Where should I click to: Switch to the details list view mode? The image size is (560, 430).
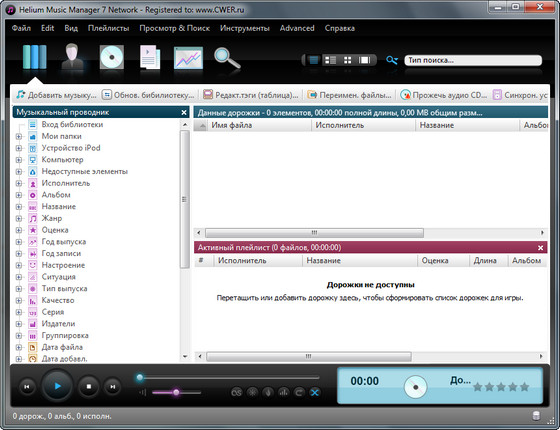[x=330, y=60]
